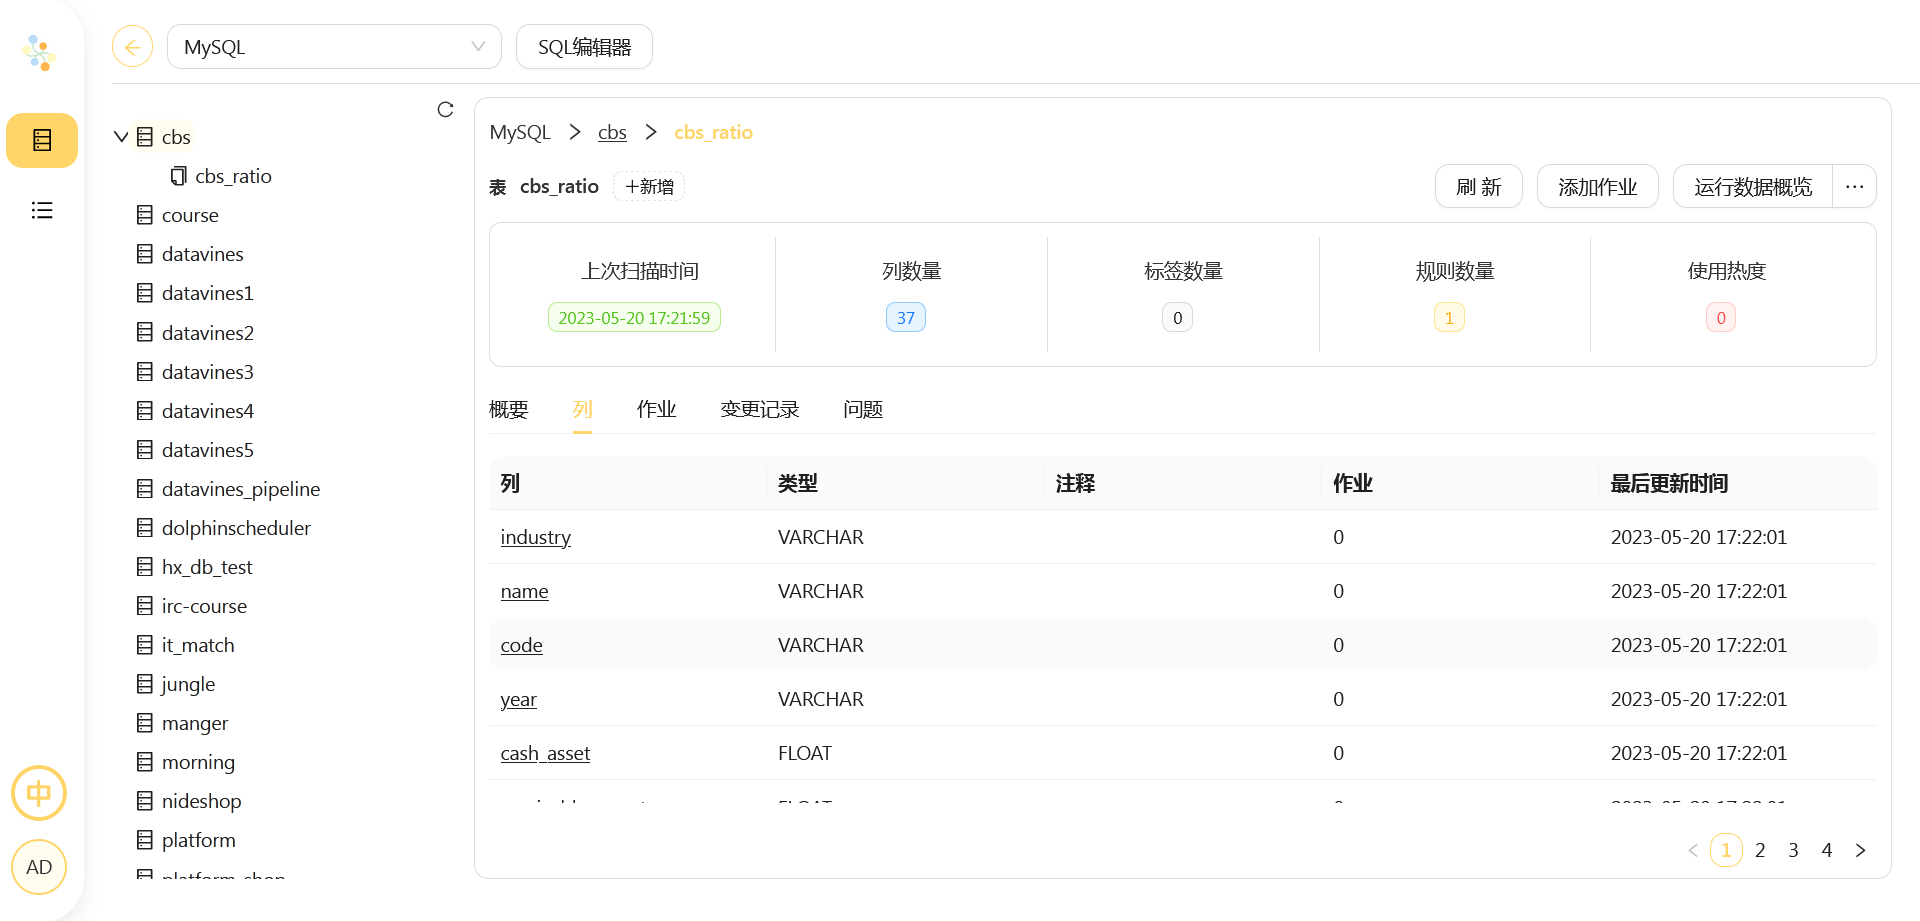Click the platform database icon
1920x921 pixels.
[x=145, y=840]
